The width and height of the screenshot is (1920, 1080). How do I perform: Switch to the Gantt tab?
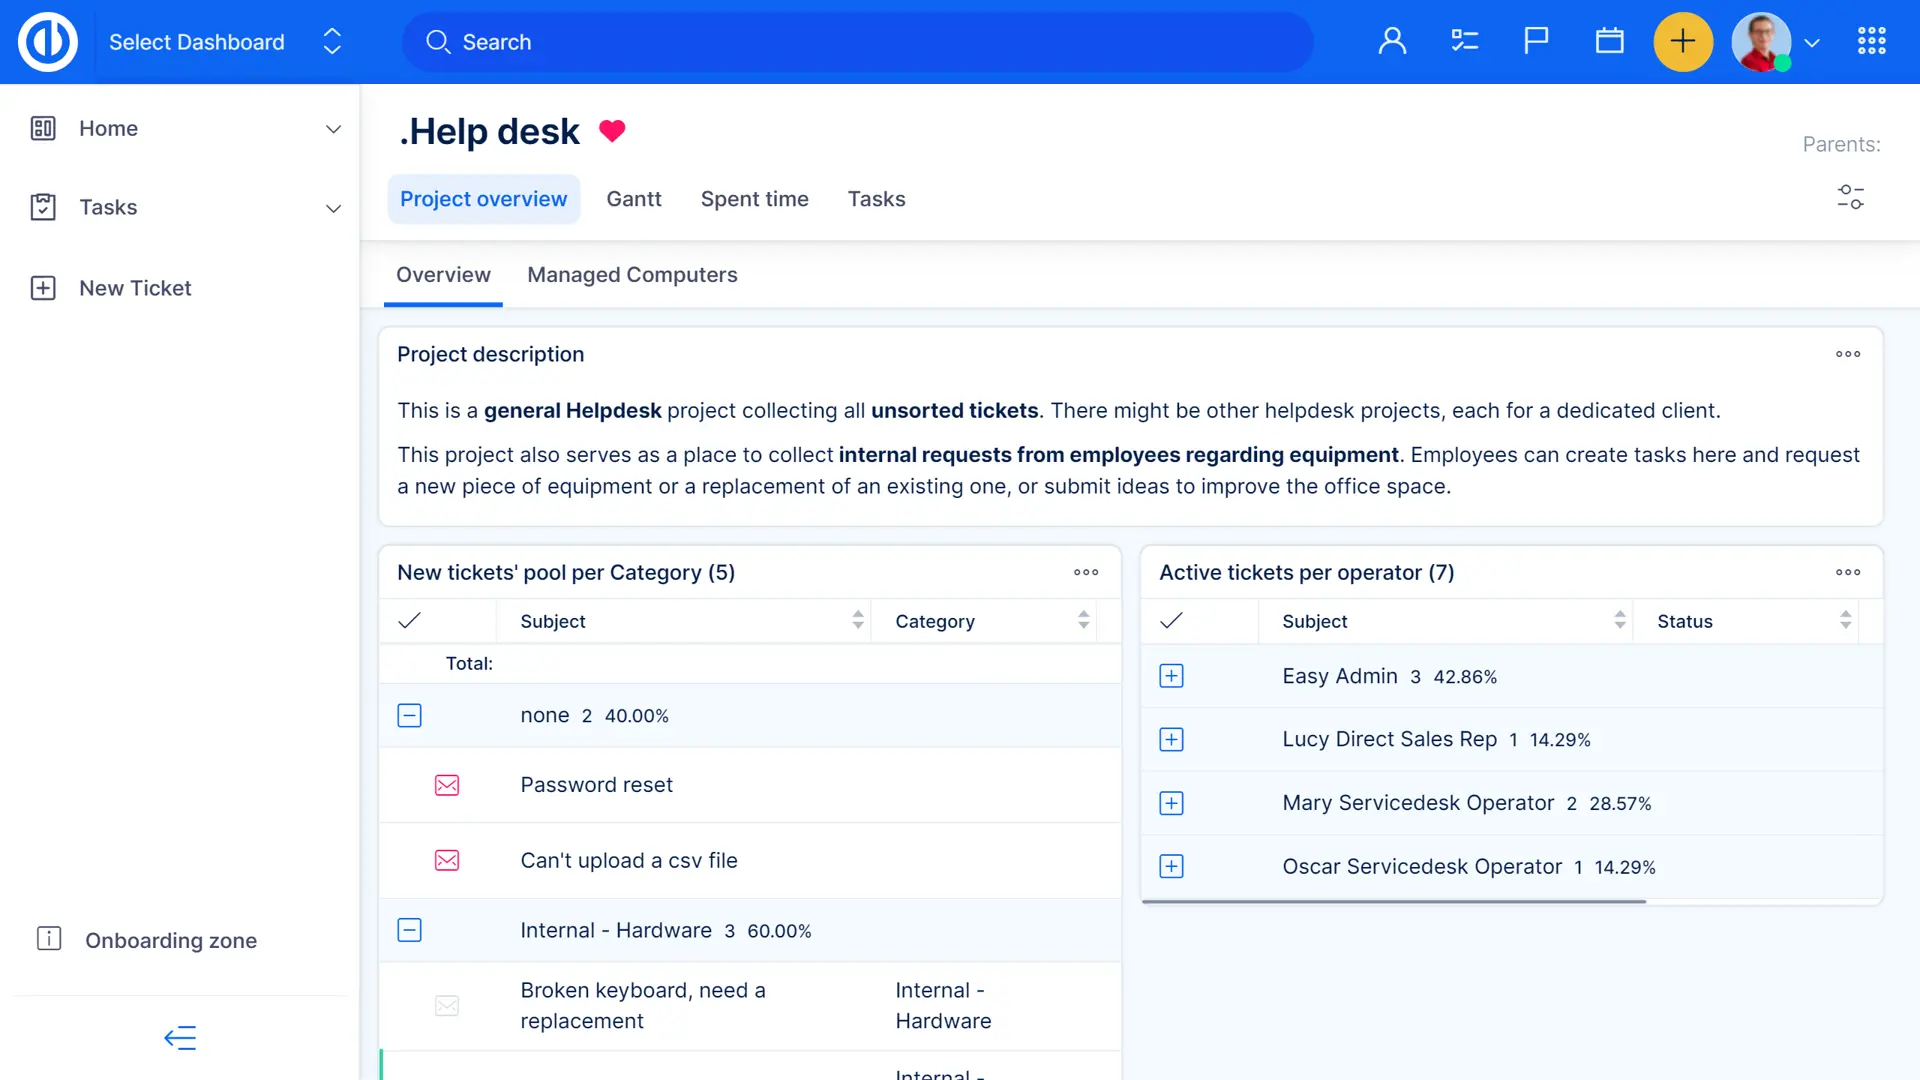coord(633,199)
